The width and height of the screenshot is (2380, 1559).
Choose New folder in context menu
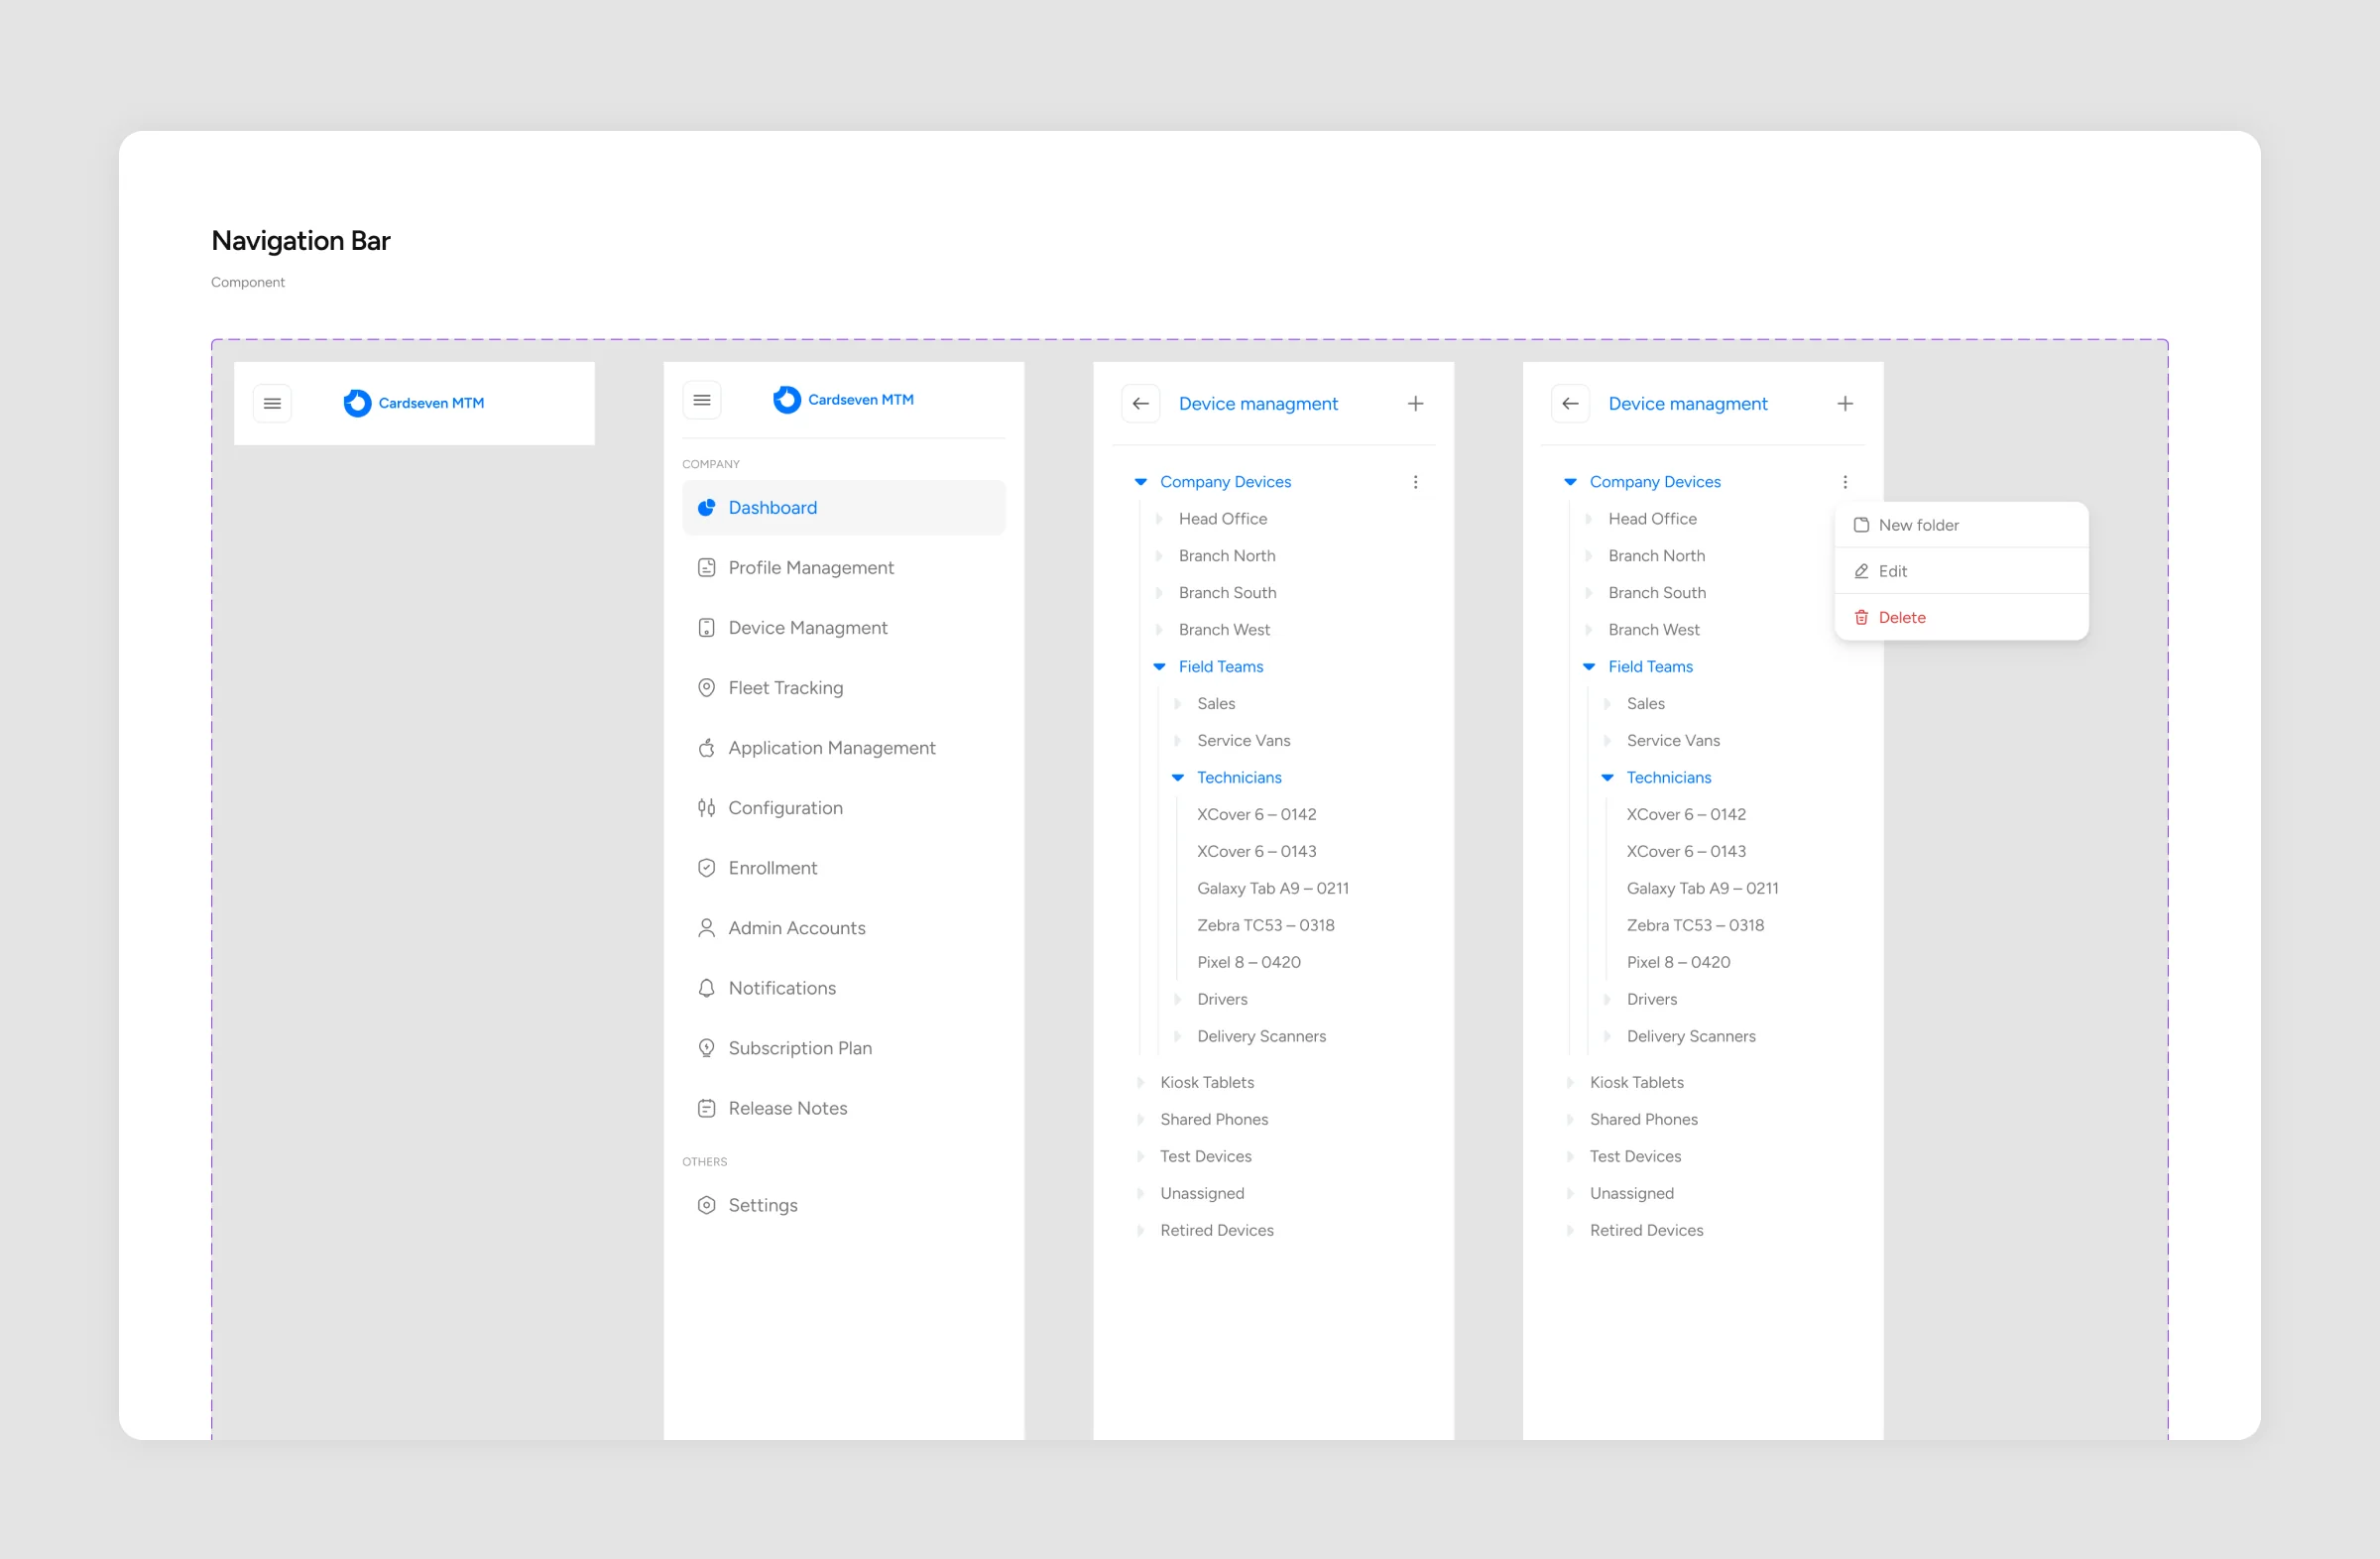1961,525
